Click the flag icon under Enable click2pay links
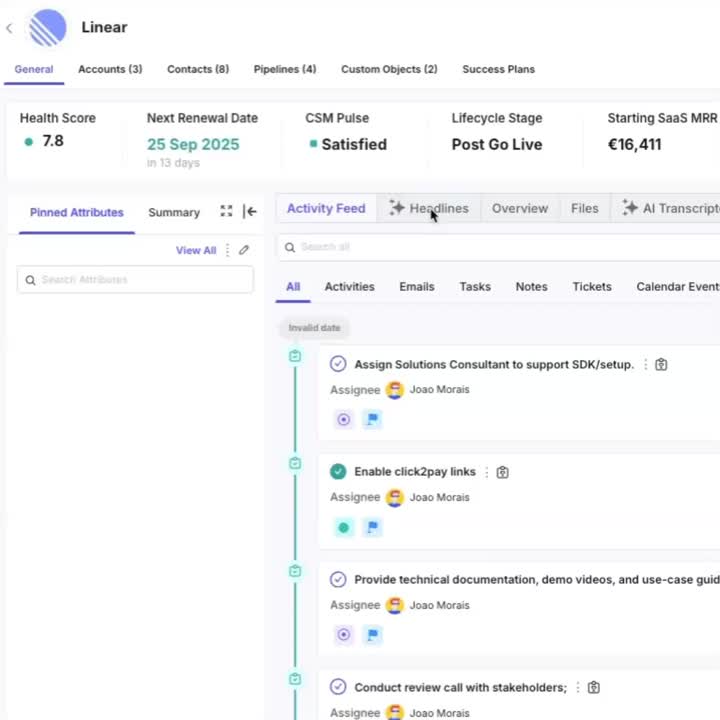Viewport: 720px width, 720px height. tap(372, 528)
